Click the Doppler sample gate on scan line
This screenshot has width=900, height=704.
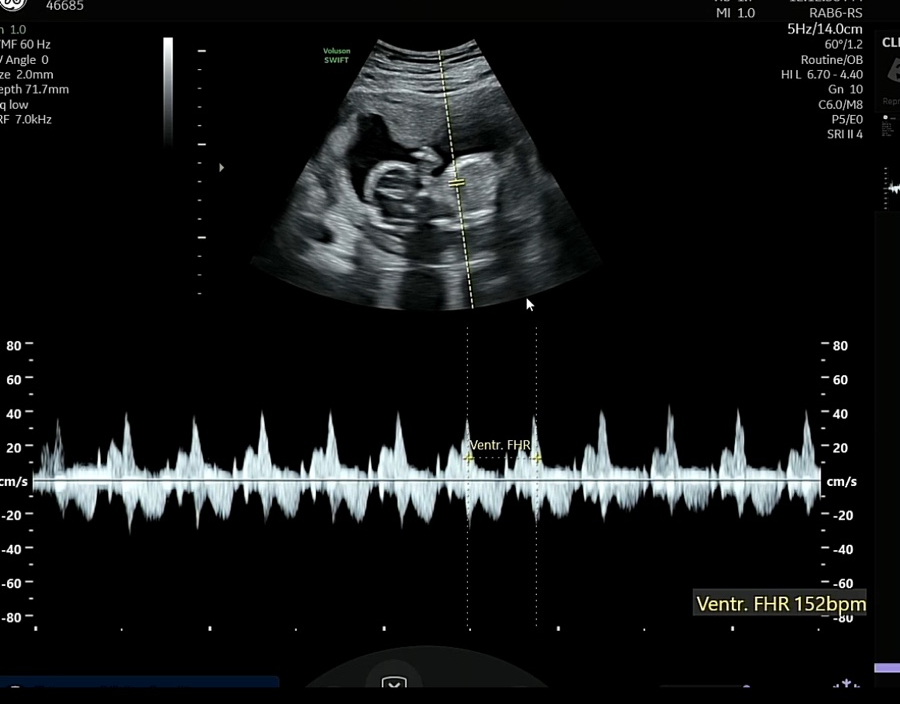pyautogui.click(x=457, y=184)
